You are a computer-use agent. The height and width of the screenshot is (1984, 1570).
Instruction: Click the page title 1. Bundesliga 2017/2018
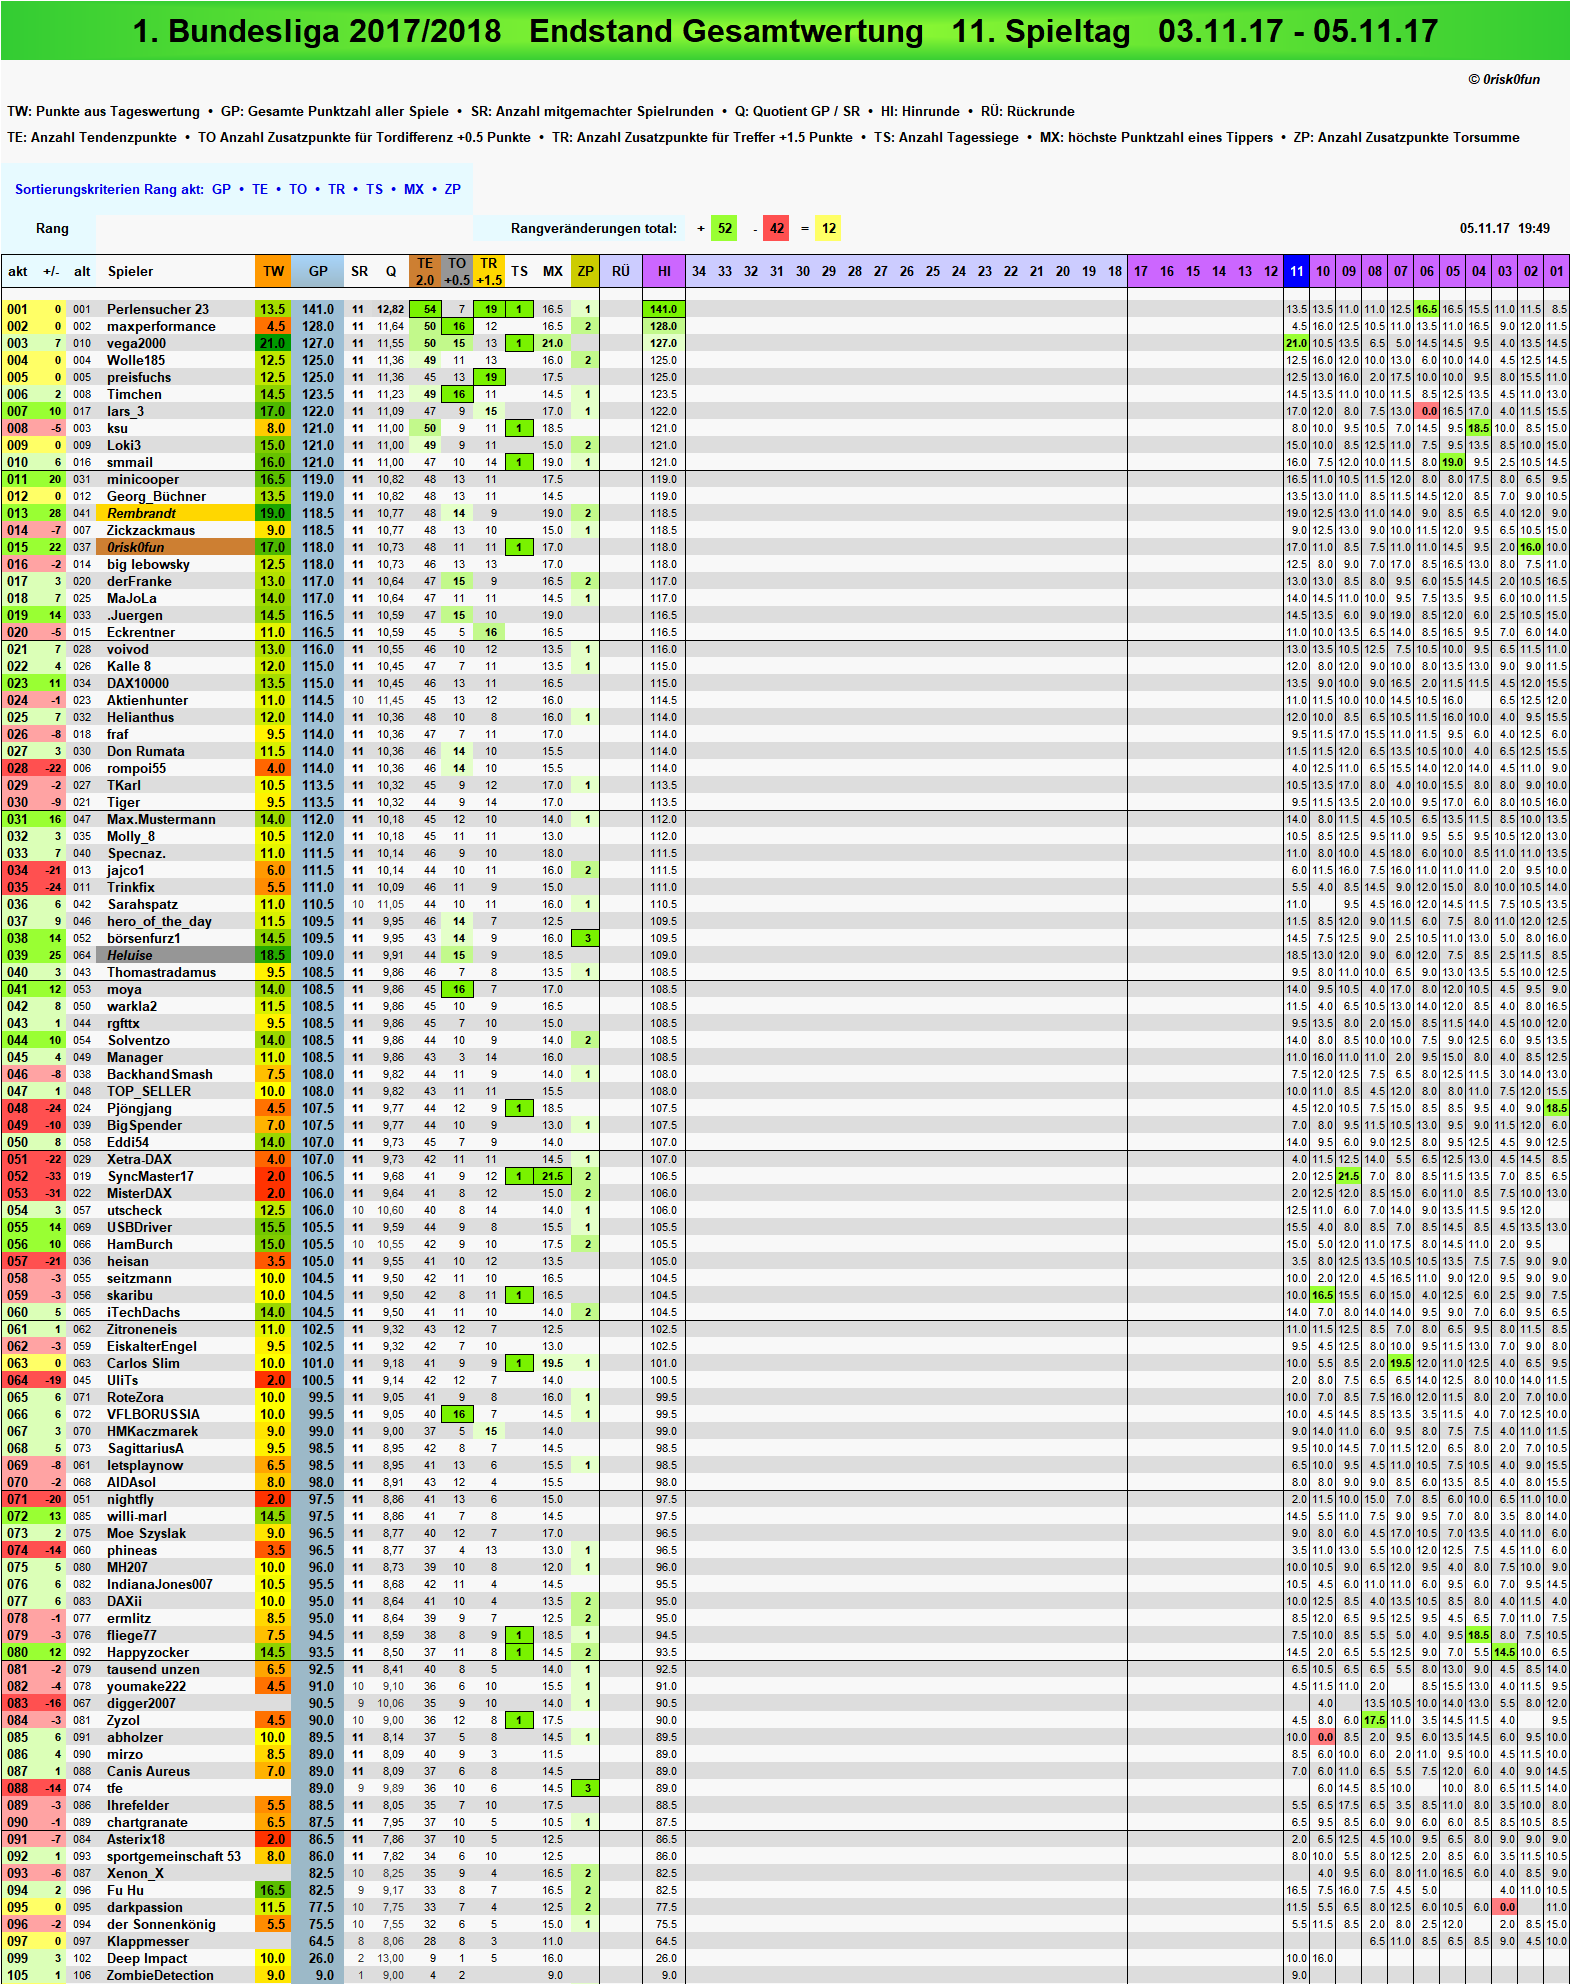(x=317, y=31)
